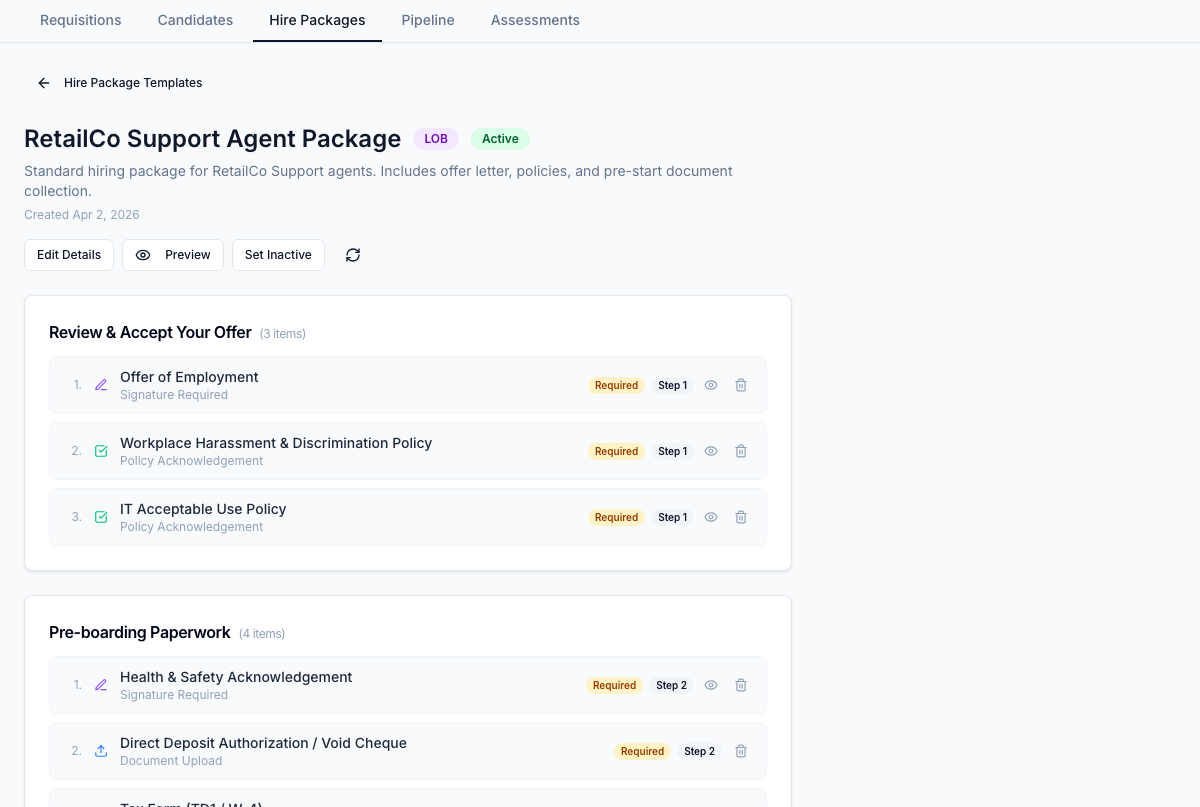Click Step 2 badge on Health & Safety
1200x807 pixels.
pos(671,685)
